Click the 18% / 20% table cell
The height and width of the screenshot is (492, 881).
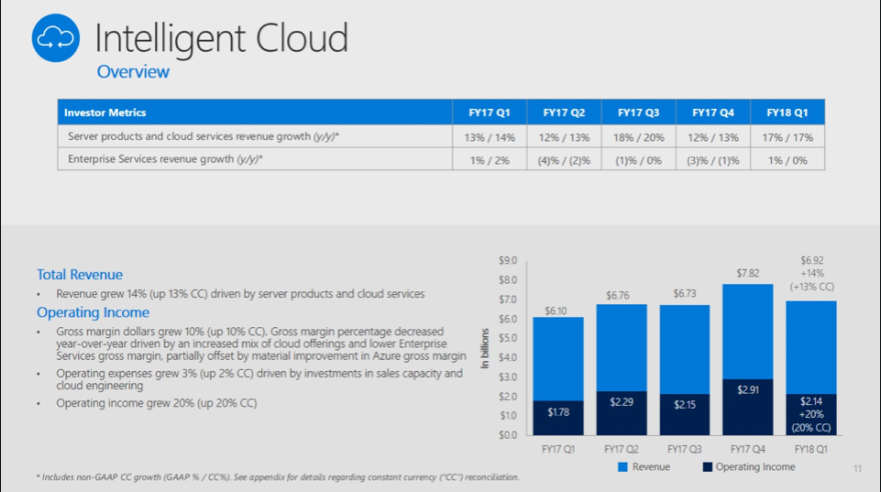tap(638, 136)
